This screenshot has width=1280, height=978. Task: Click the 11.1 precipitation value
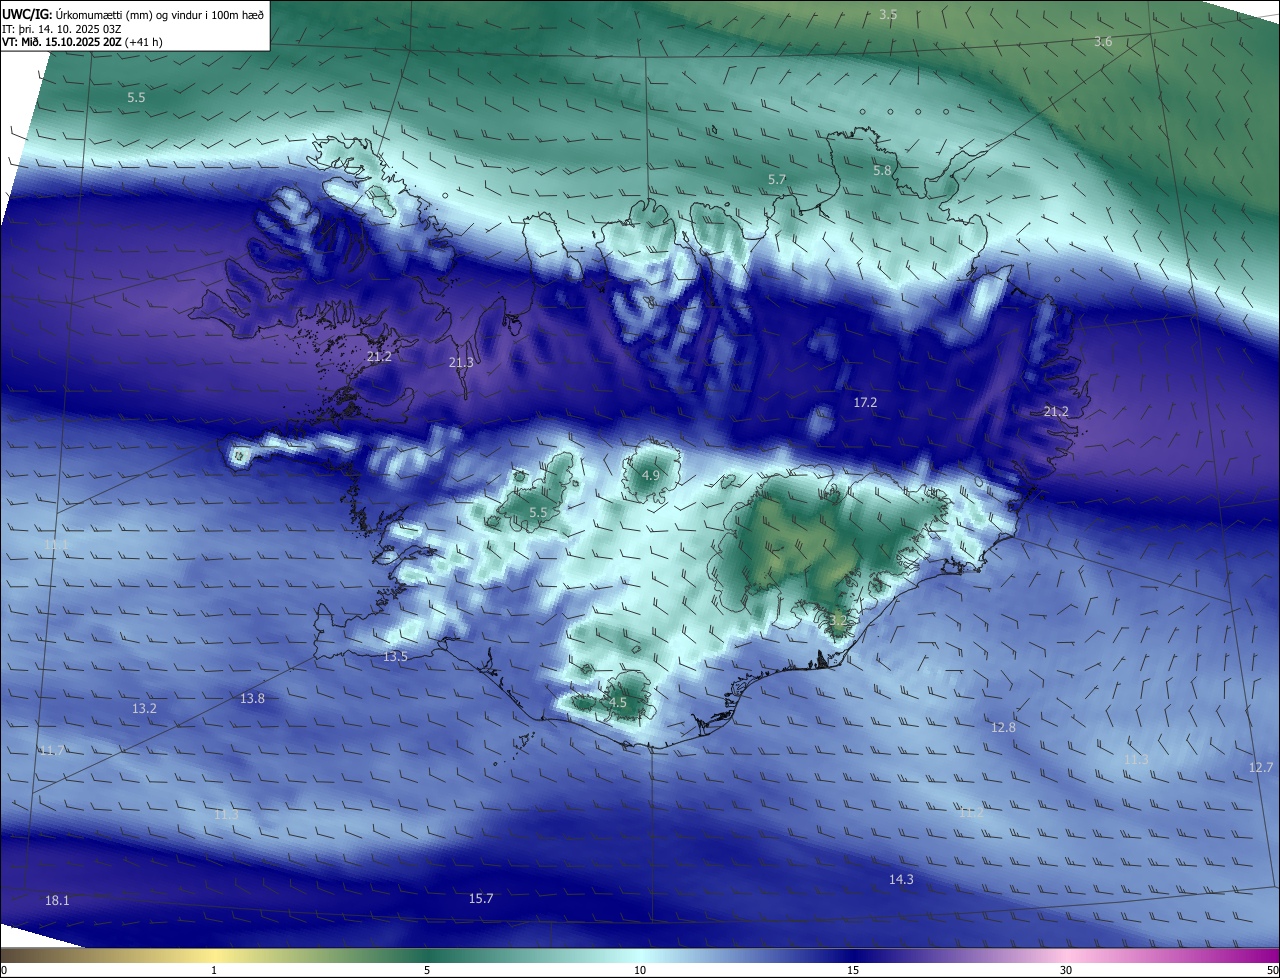[56, 545]
